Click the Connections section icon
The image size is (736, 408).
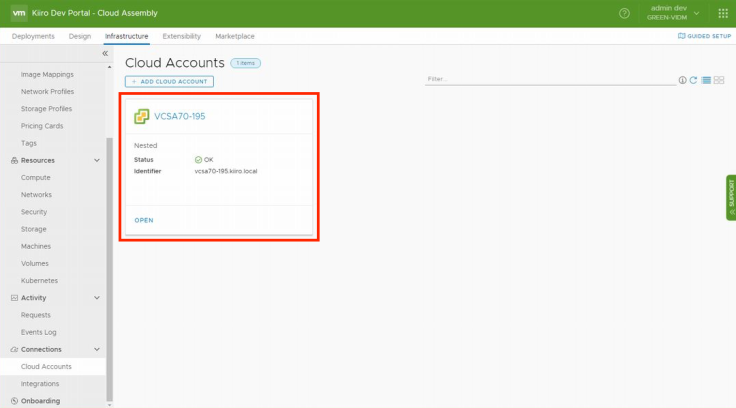(x=15, y=349)
